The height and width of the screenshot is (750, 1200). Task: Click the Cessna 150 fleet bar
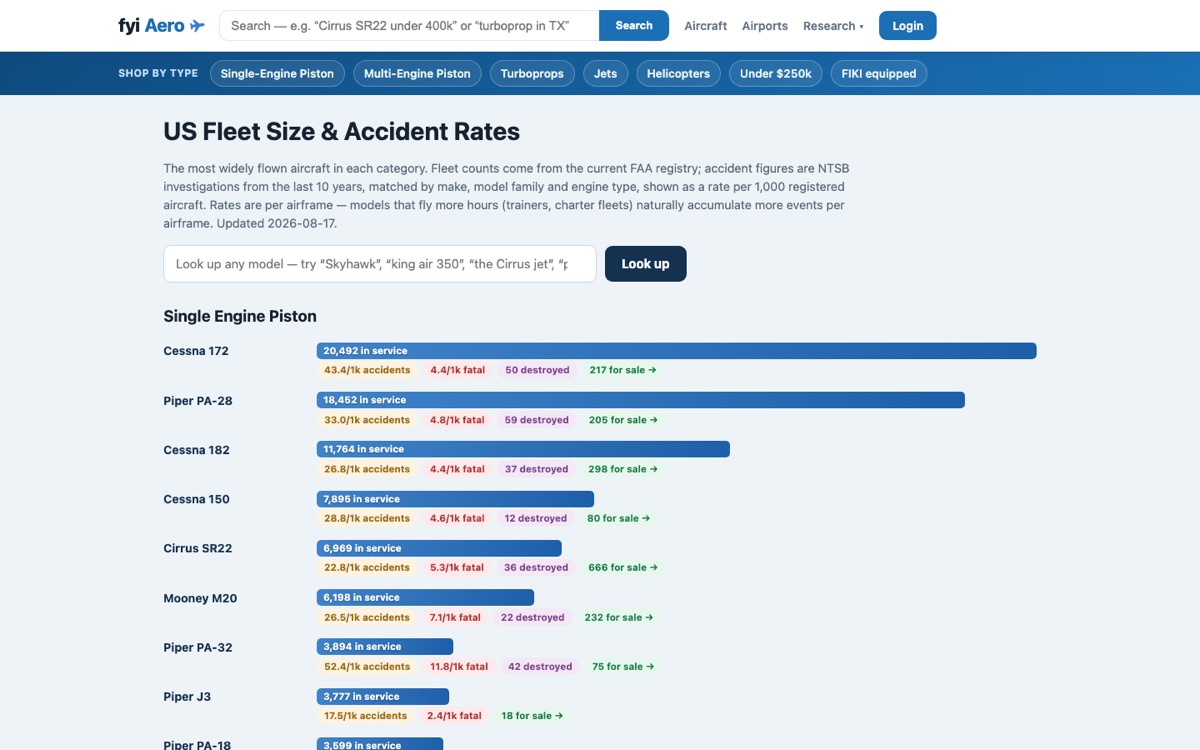point(455,499)
